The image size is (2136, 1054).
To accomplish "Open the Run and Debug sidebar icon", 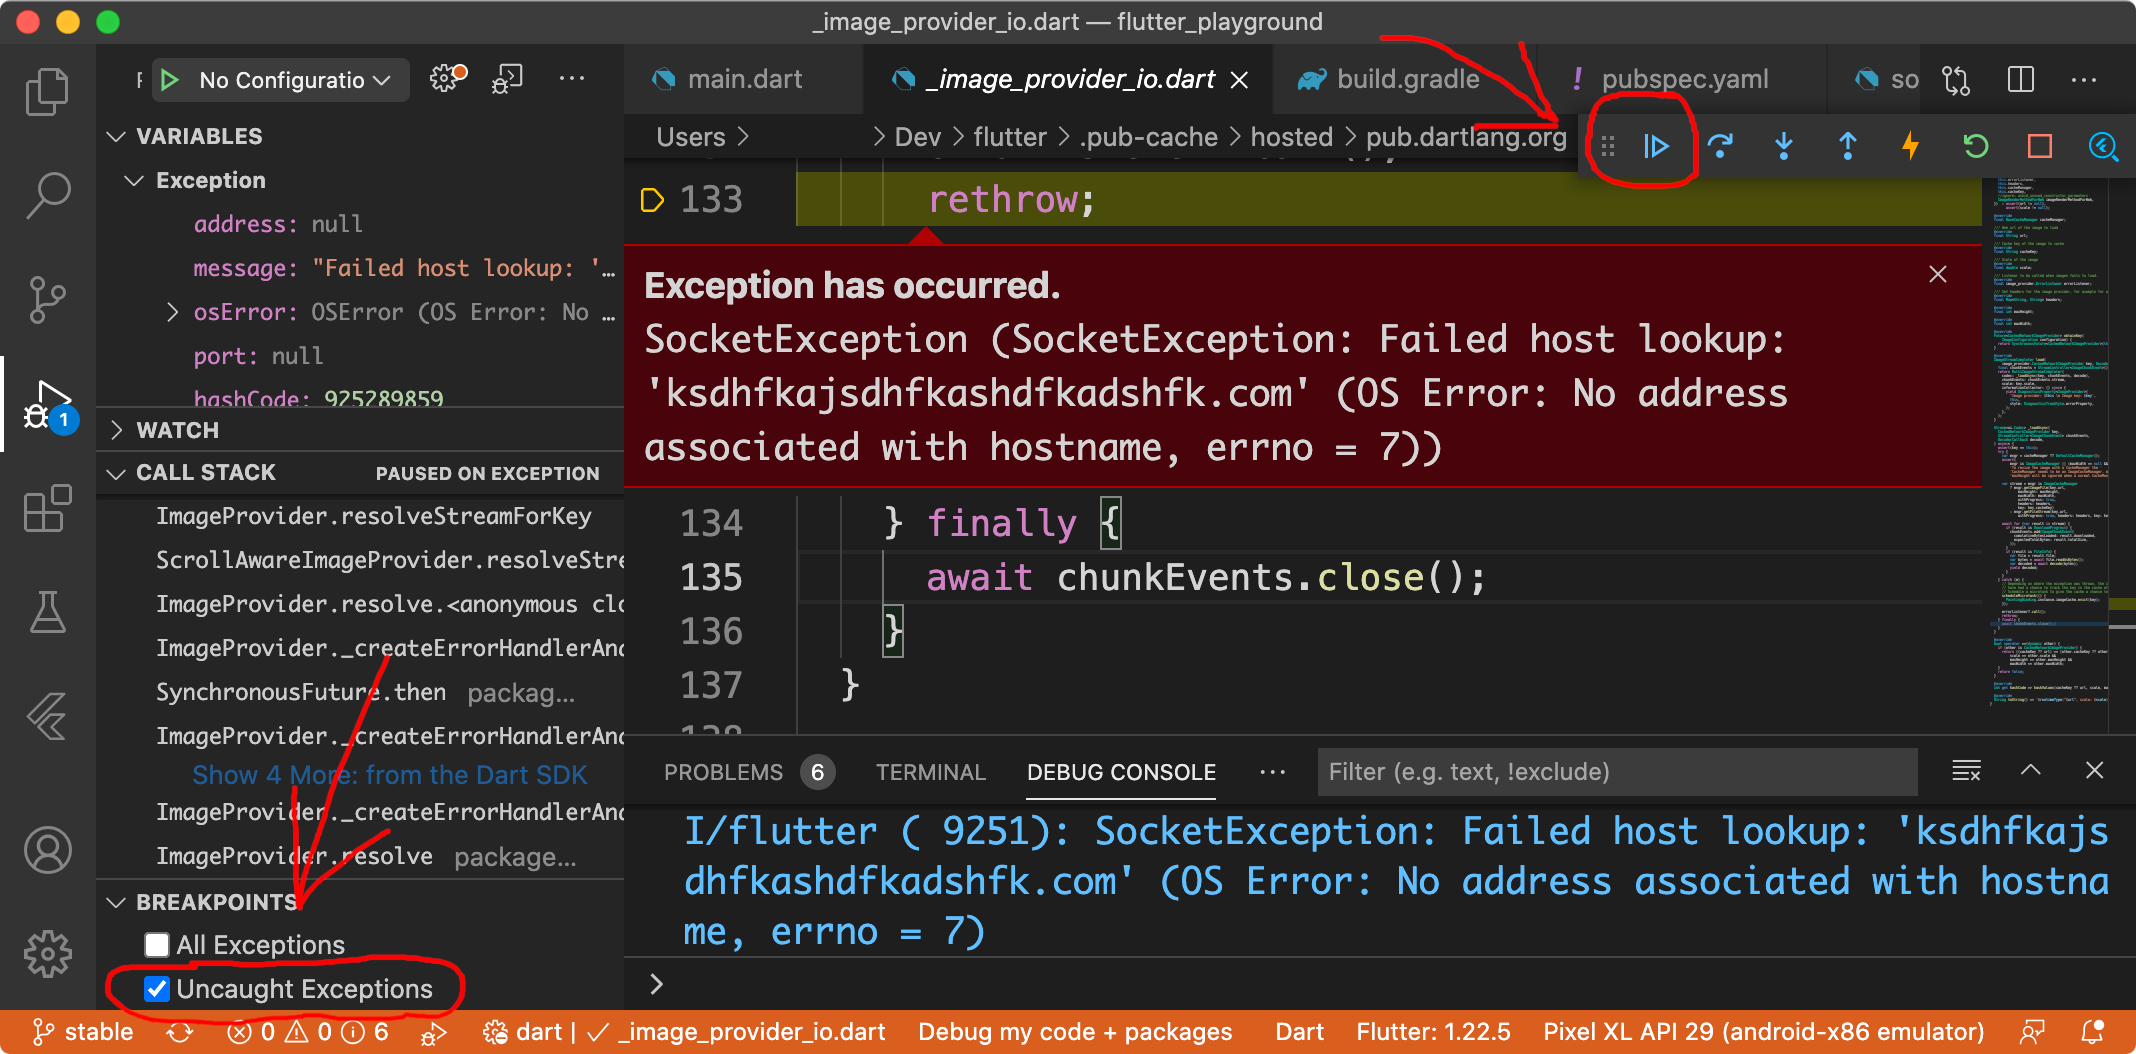I will pyautogui.click(x=46, y=406).
